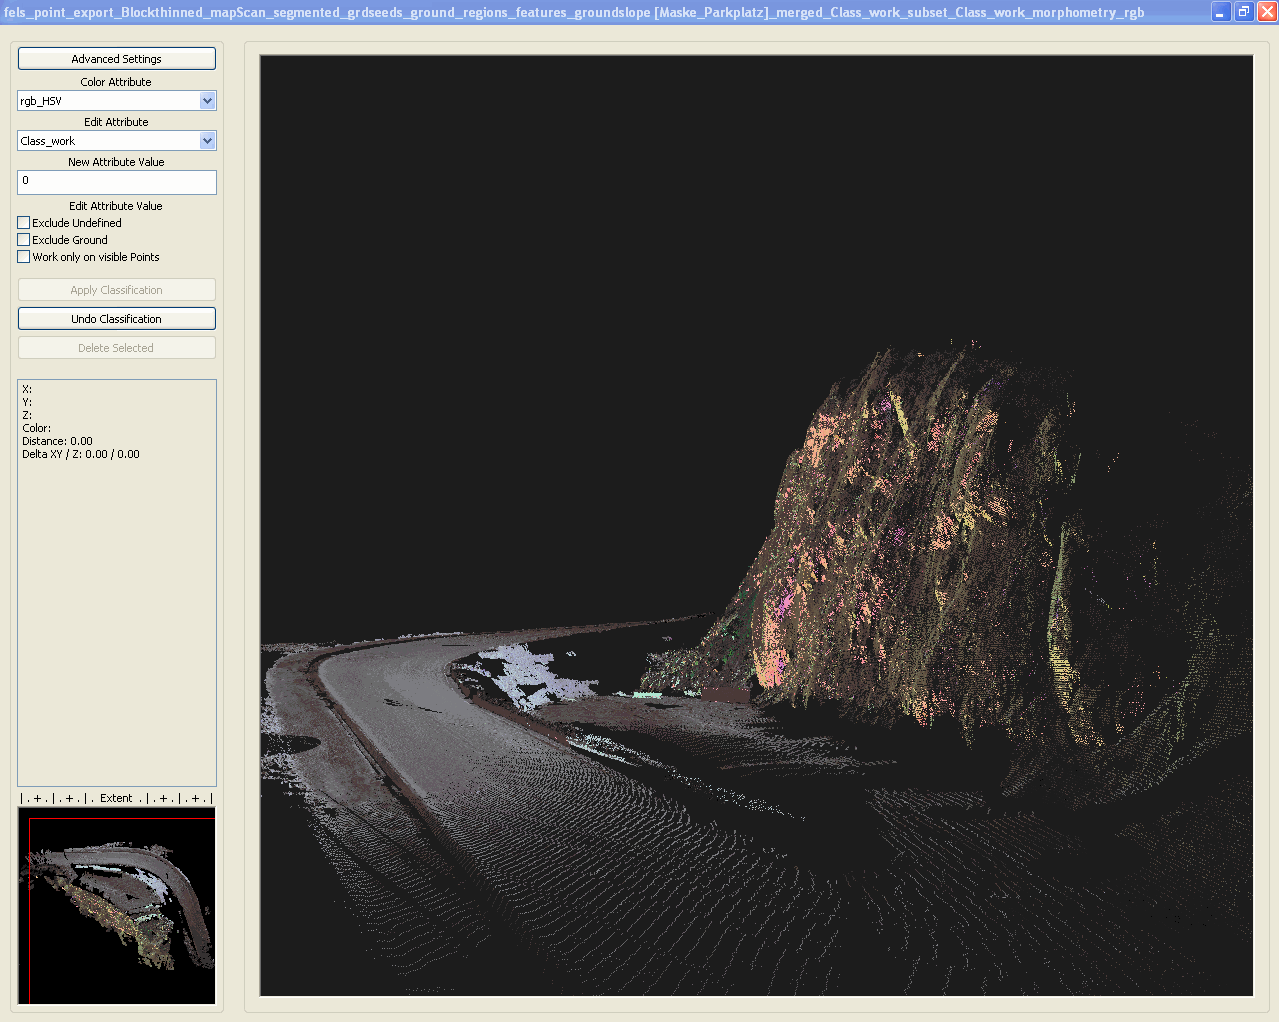The height and width of the screenshot is (1022, 1279).
Task: Open Advanced Settings
Action: [x=116, y=59]
